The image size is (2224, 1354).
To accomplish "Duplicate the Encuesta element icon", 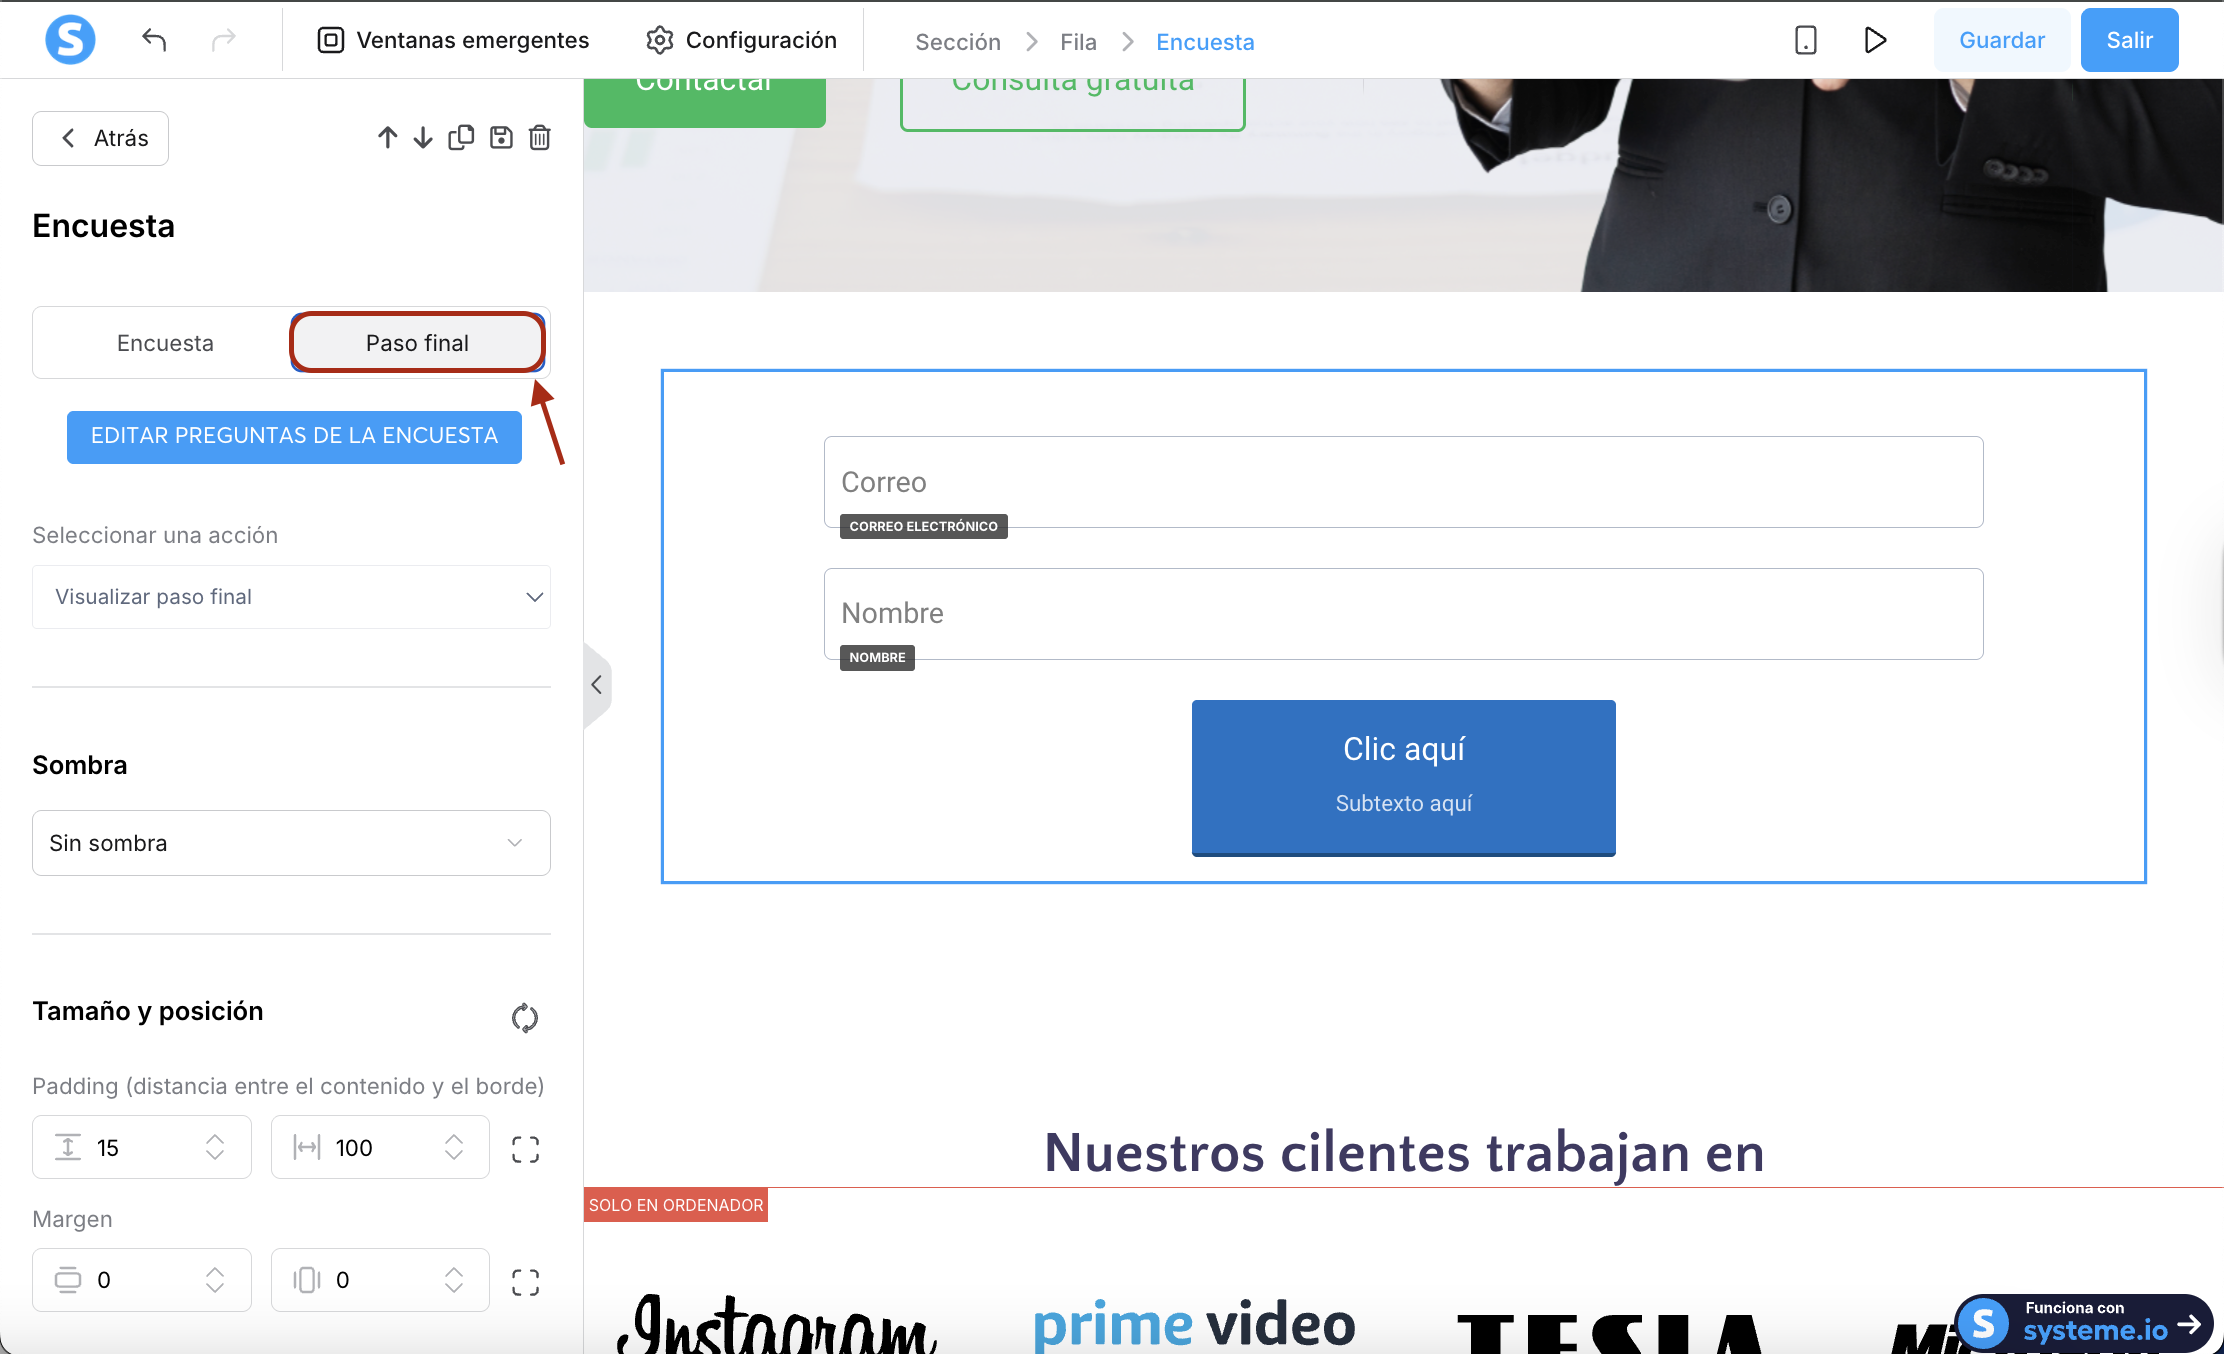I will click(x=461, y=138).
